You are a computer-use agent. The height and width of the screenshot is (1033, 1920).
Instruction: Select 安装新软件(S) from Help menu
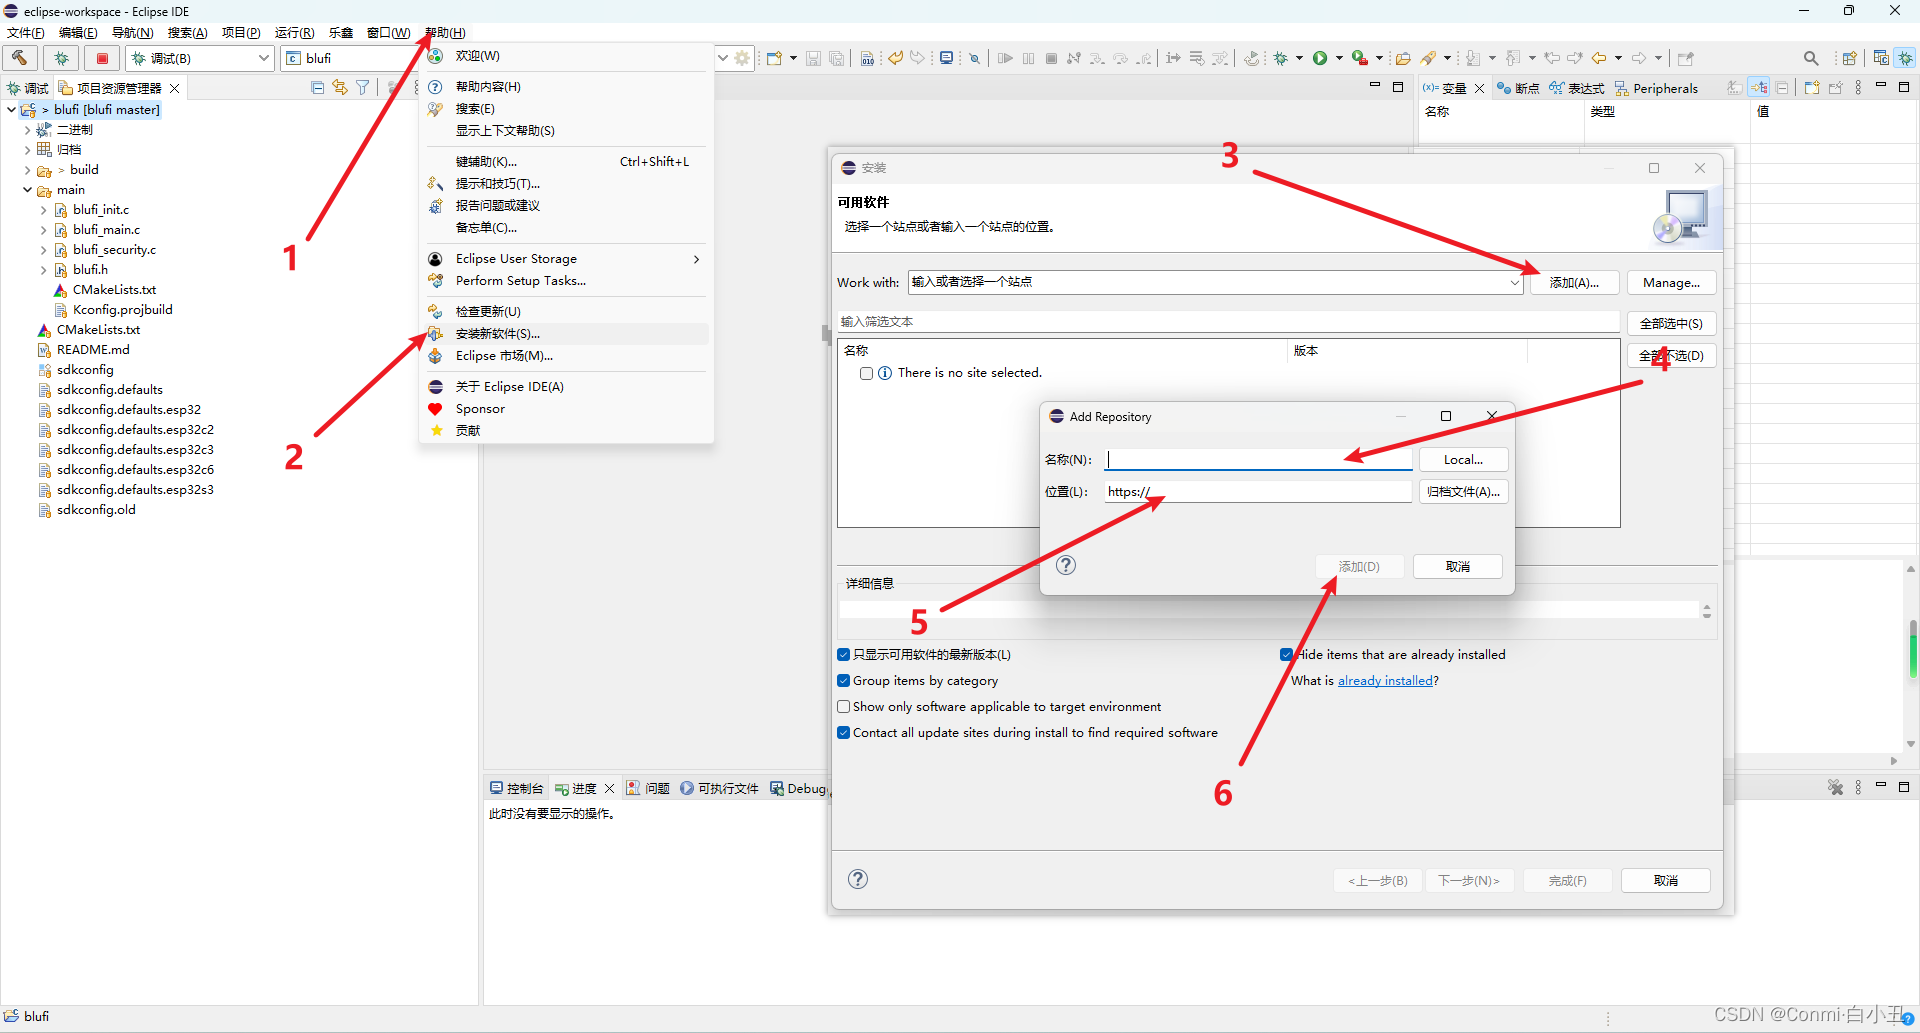(x=498, y=334)
